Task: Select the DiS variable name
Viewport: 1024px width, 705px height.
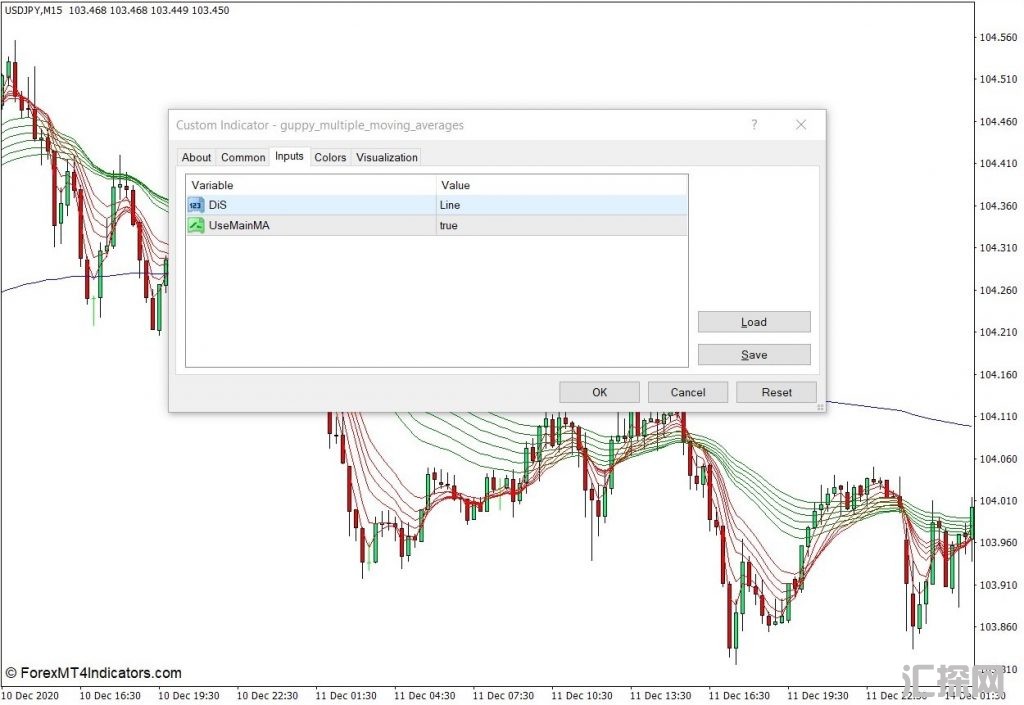Action: 217,205
